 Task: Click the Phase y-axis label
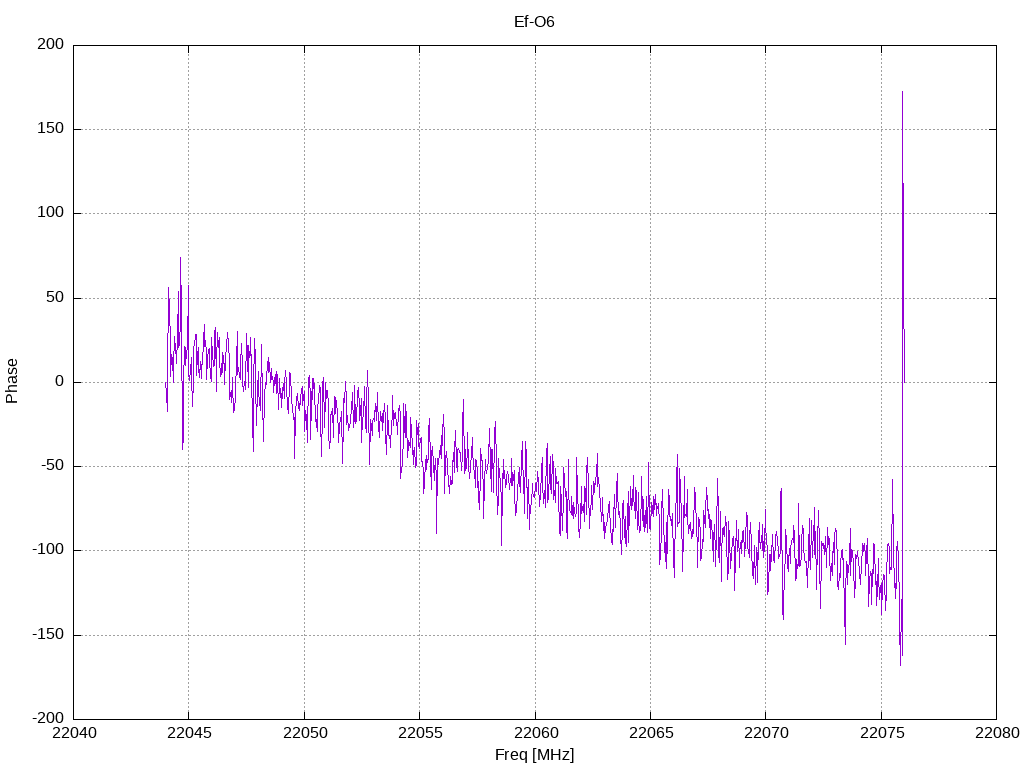pyautogui.click(x=12, y=381)
